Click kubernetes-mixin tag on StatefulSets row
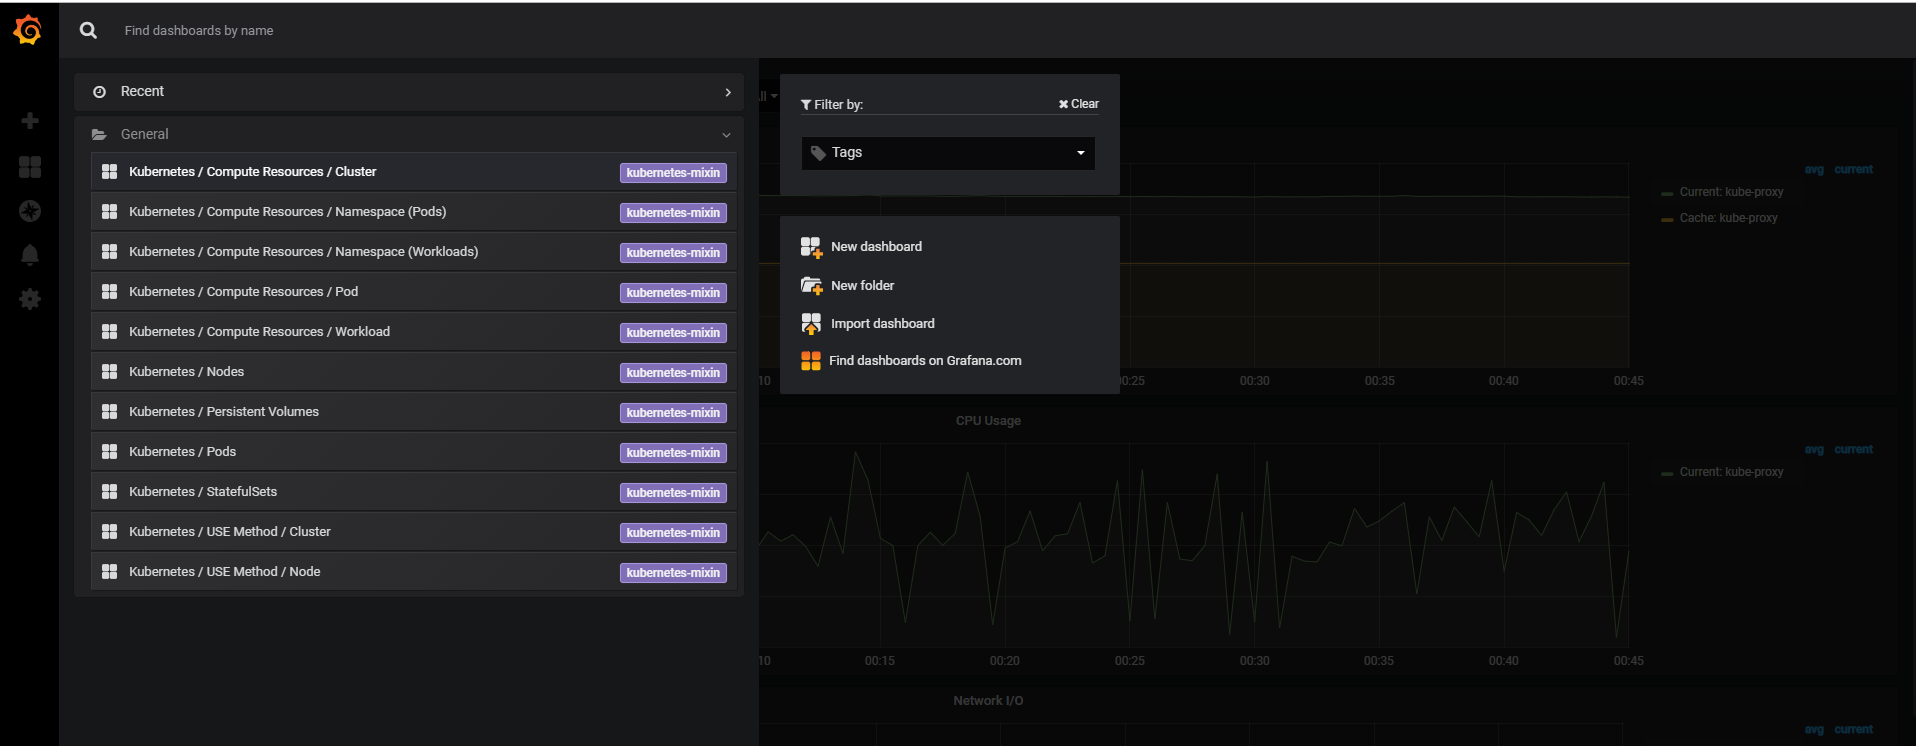 pyautogui.click(x=673, y=493)
